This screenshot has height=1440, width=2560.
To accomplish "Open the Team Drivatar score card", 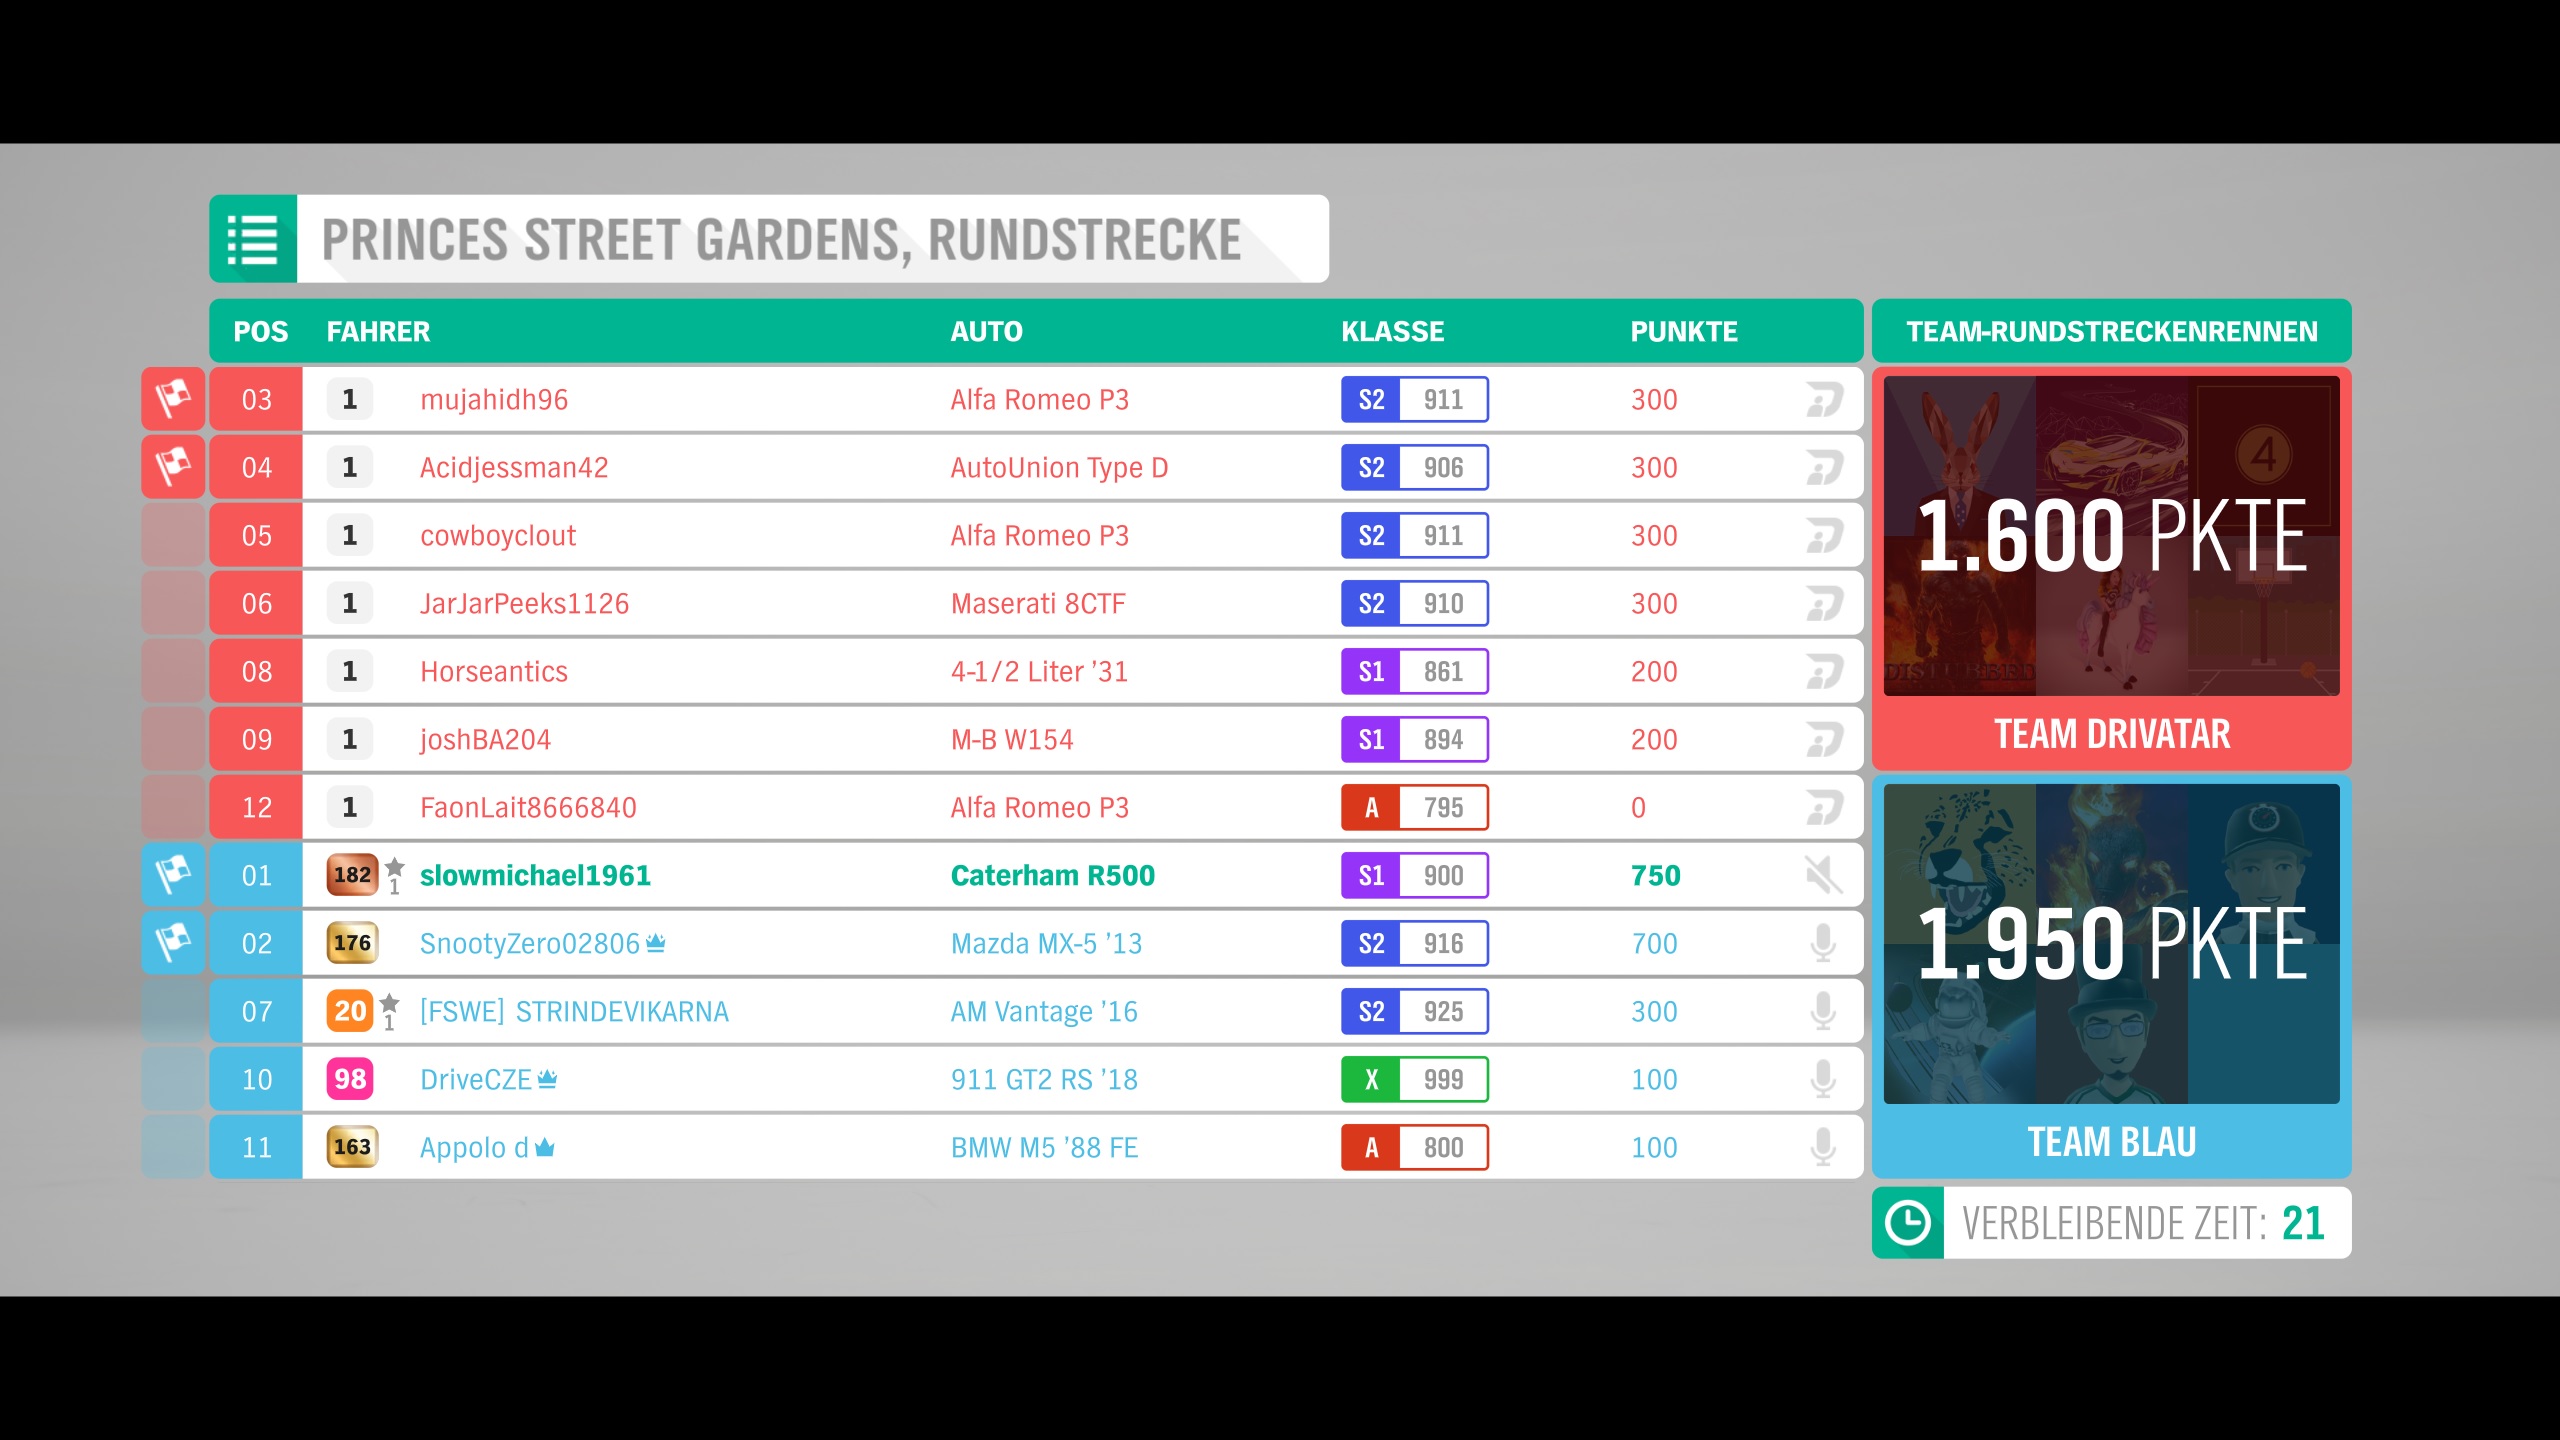I will point(2111,567).
